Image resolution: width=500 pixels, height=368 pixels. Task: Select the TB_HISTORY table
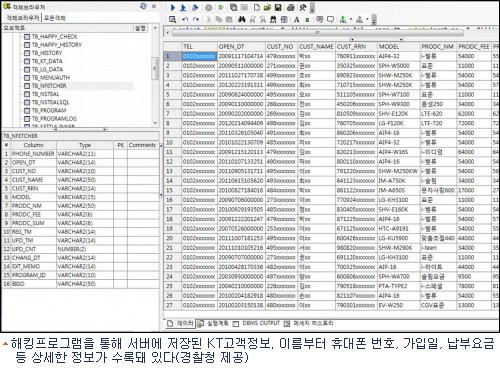tap(47, 53)
